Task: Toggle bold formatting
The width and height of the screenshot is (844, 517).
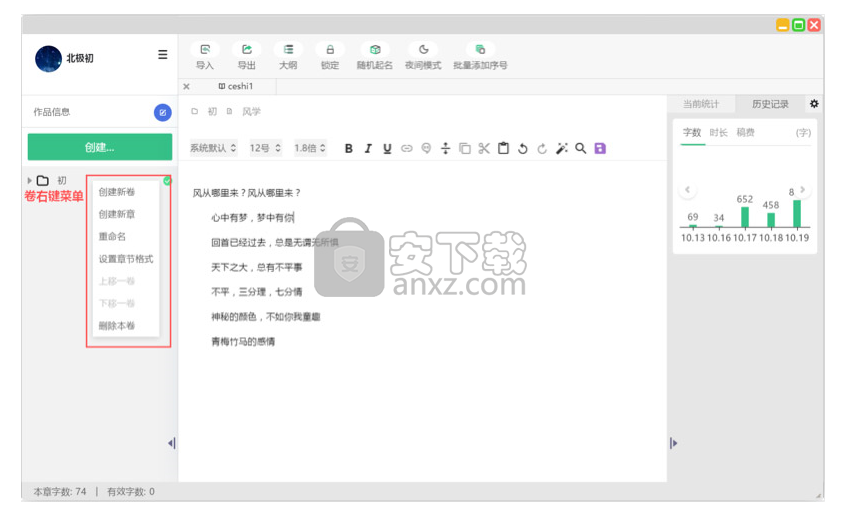Action: [348, 149]
